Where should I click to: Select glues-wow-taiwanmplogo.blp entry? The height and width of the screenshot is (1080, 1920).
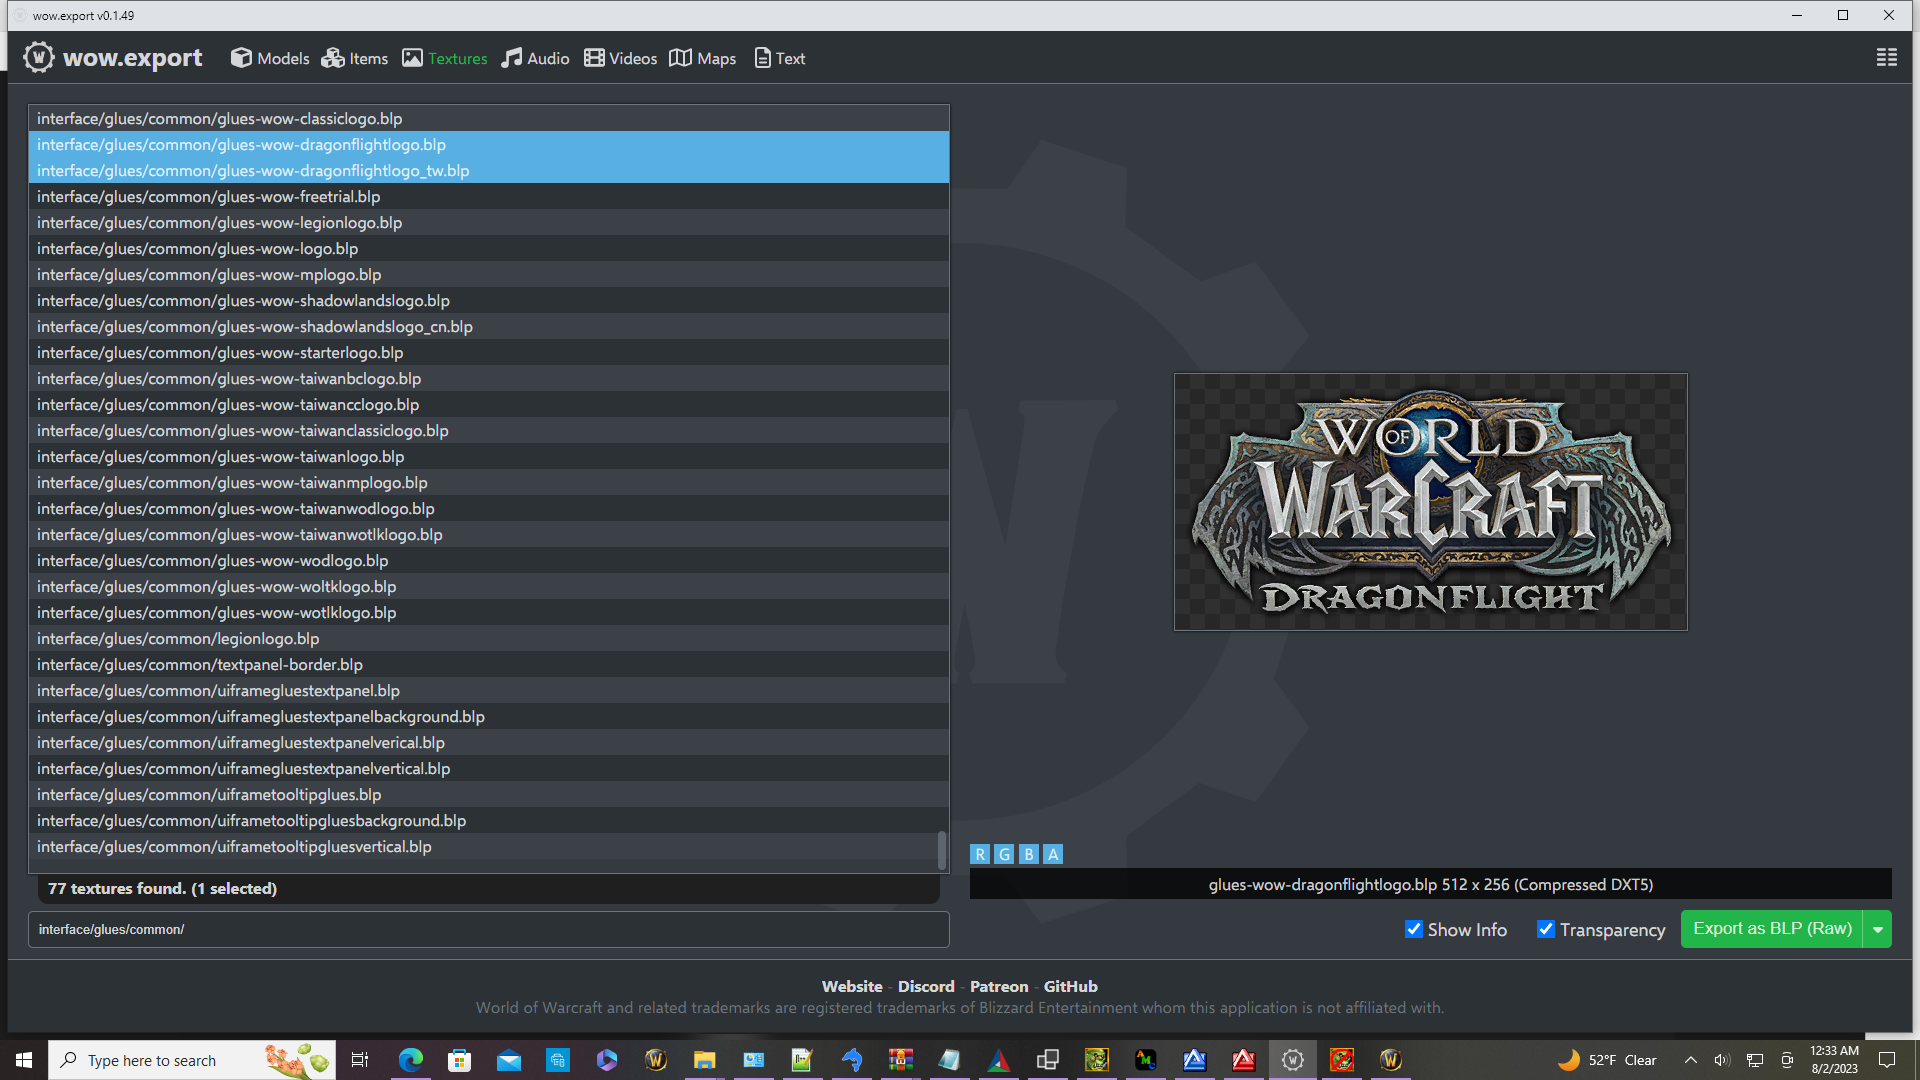click(489, 482)
